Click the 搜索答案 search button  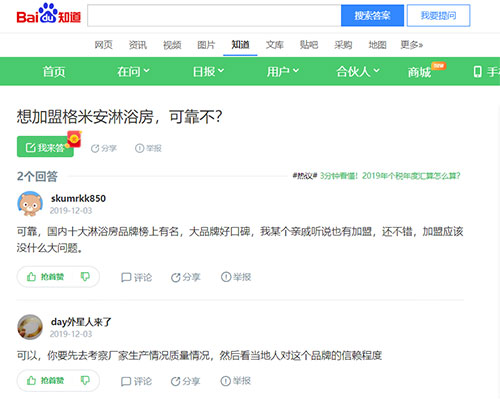372,15
